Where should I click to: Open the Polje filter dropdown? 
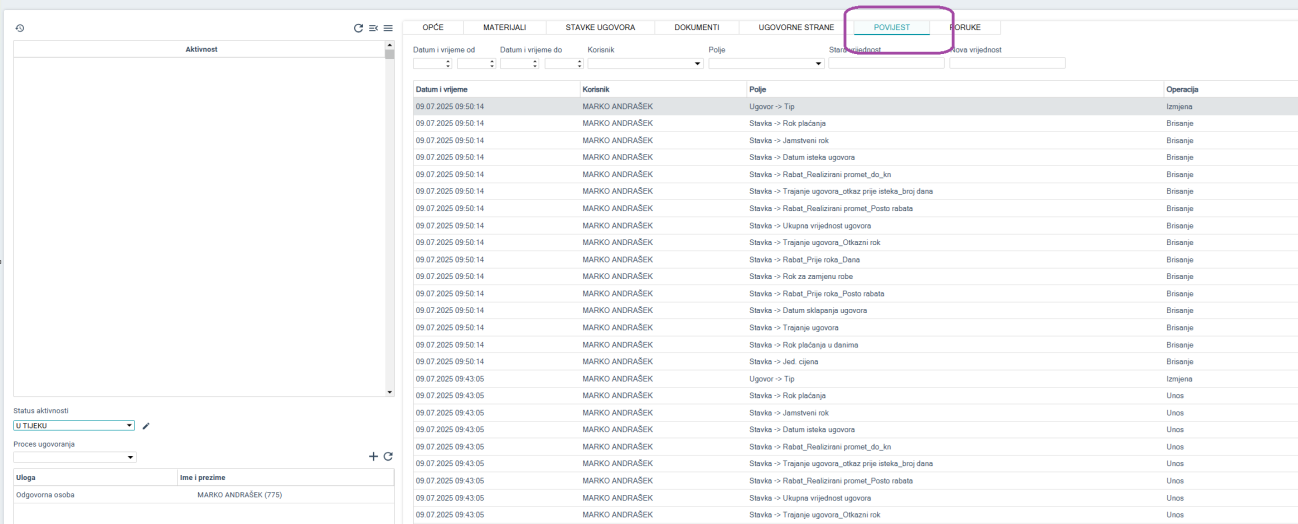pyautogui.click(x=765, y=63)
